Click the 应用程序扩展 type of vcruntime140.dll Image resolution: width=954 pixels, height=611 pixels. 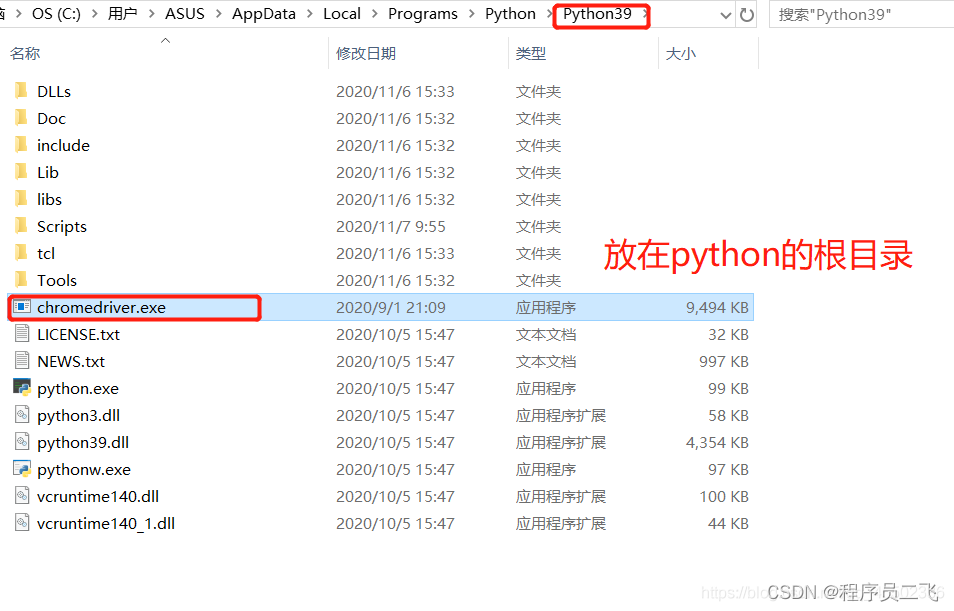[561, 496]
